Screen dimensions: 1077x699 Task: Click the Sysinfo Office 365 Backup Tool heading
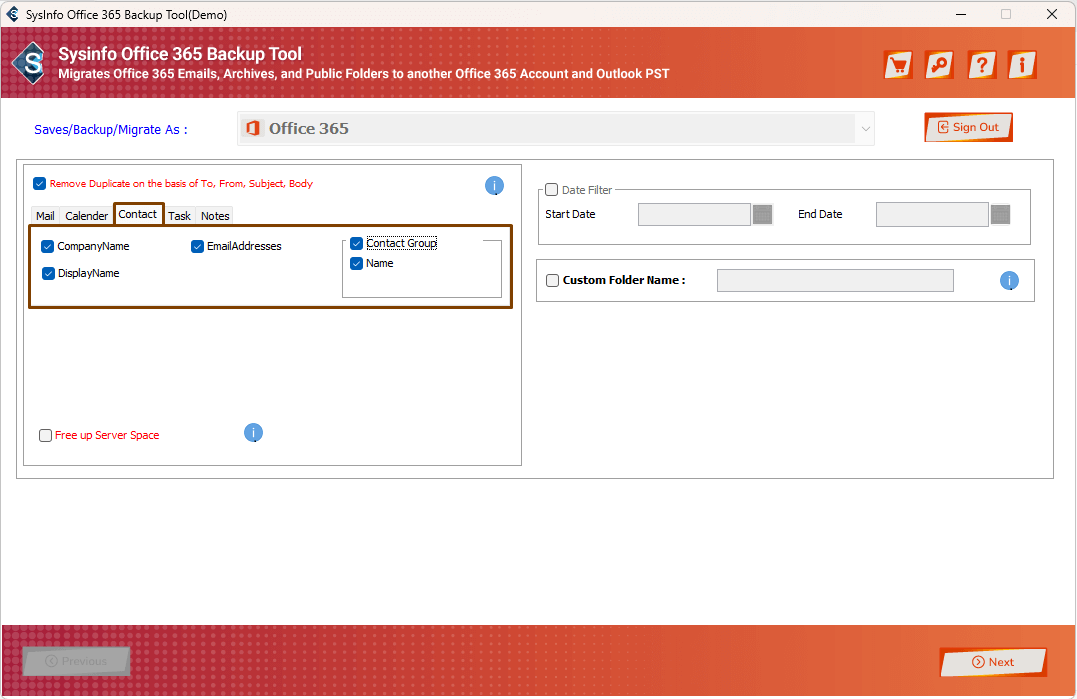[x=180, y=54]
